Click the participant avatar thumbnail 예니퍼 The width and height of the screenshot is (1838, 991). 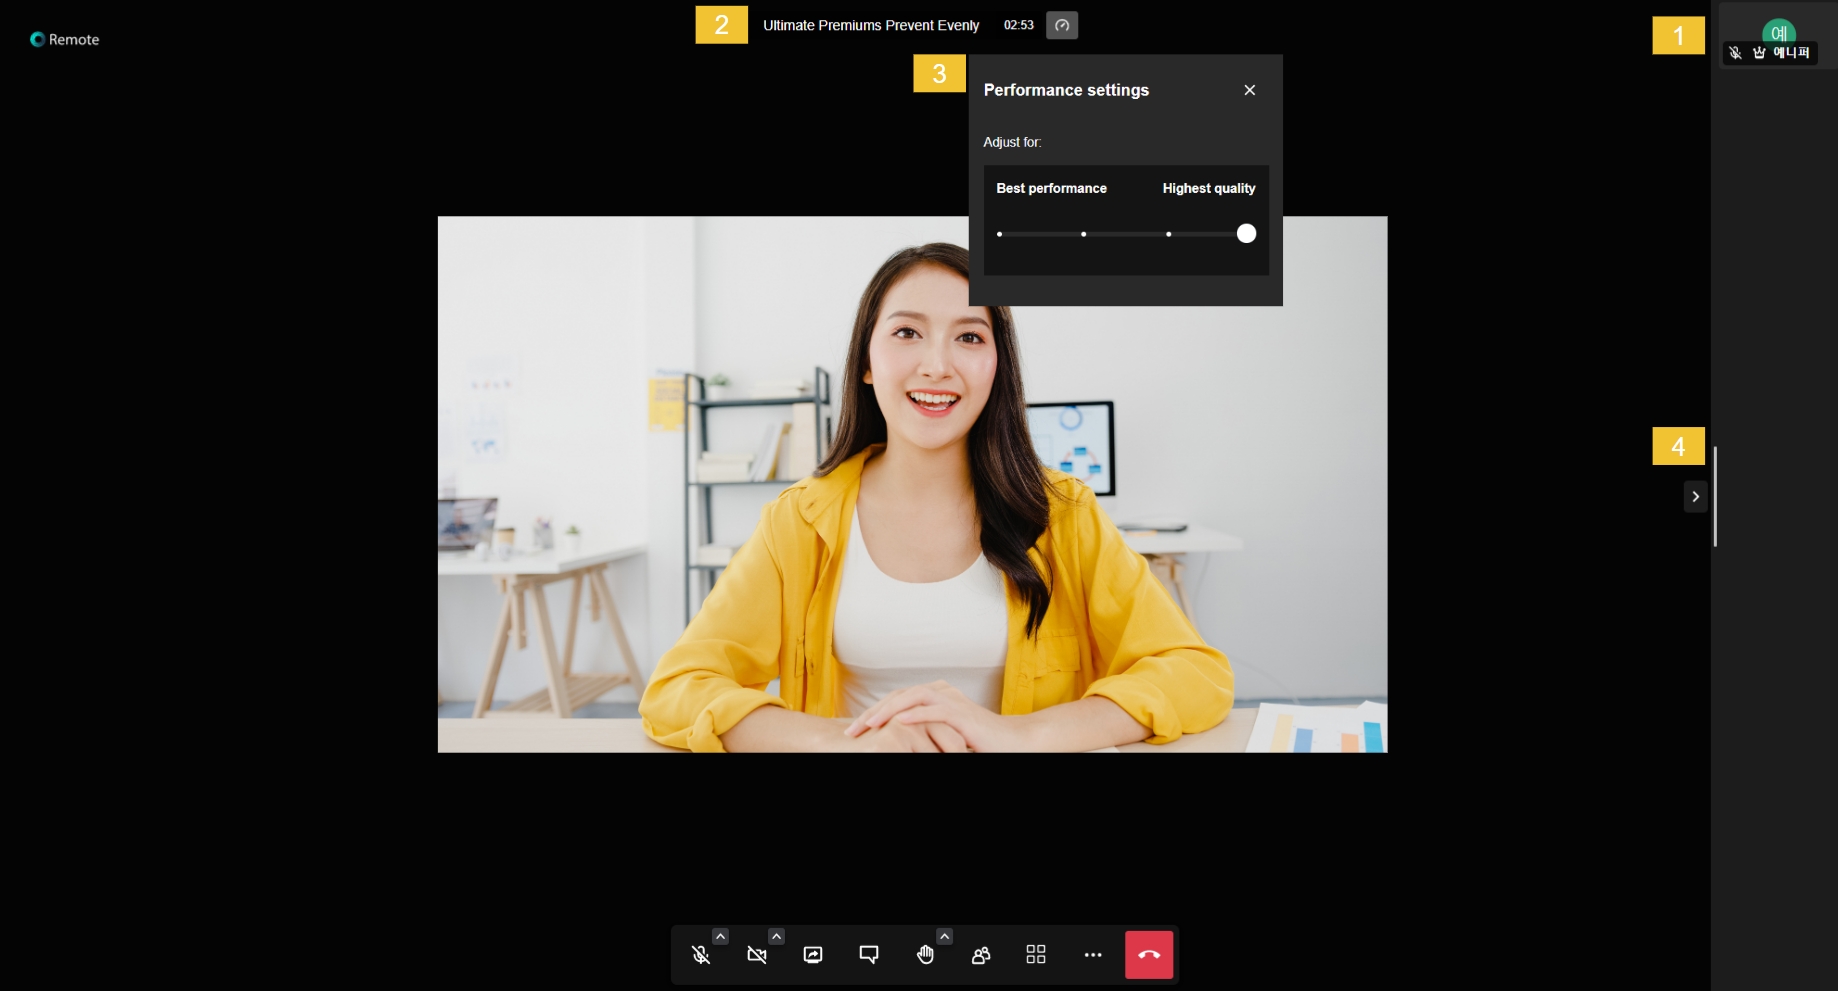point(1778,35)
